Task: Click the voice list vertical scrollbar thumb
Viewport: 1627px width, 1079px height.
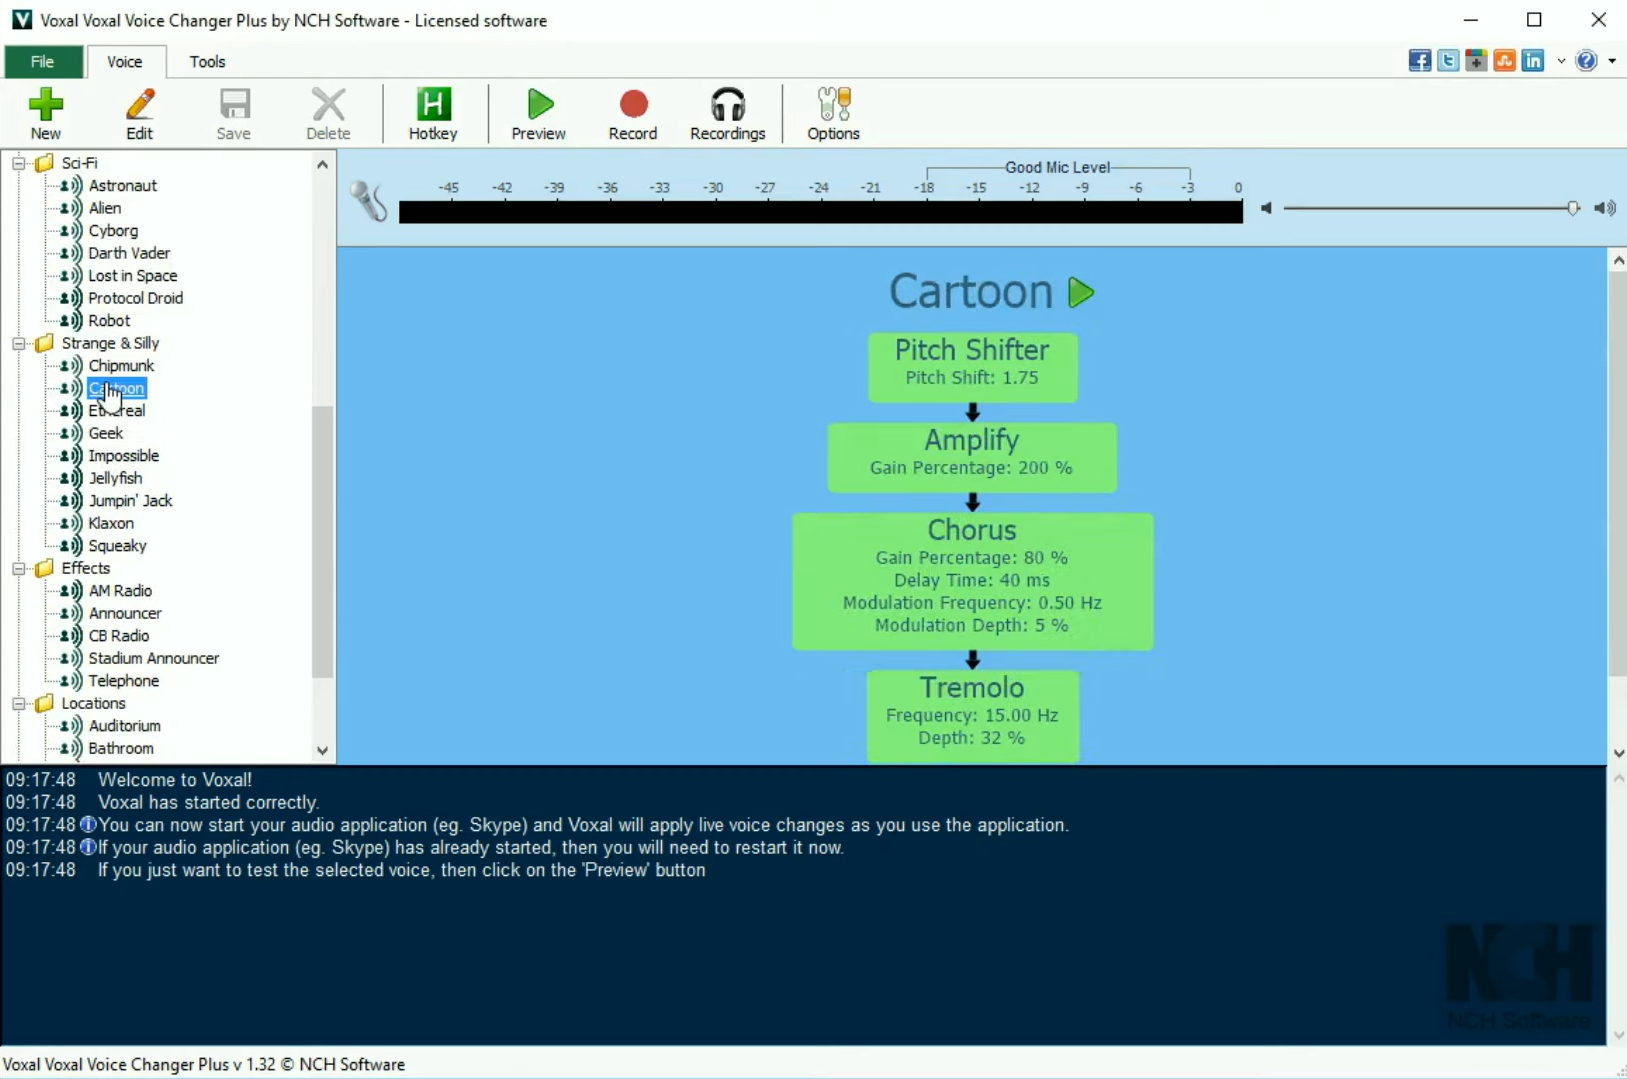Action: tap(322, 542)
